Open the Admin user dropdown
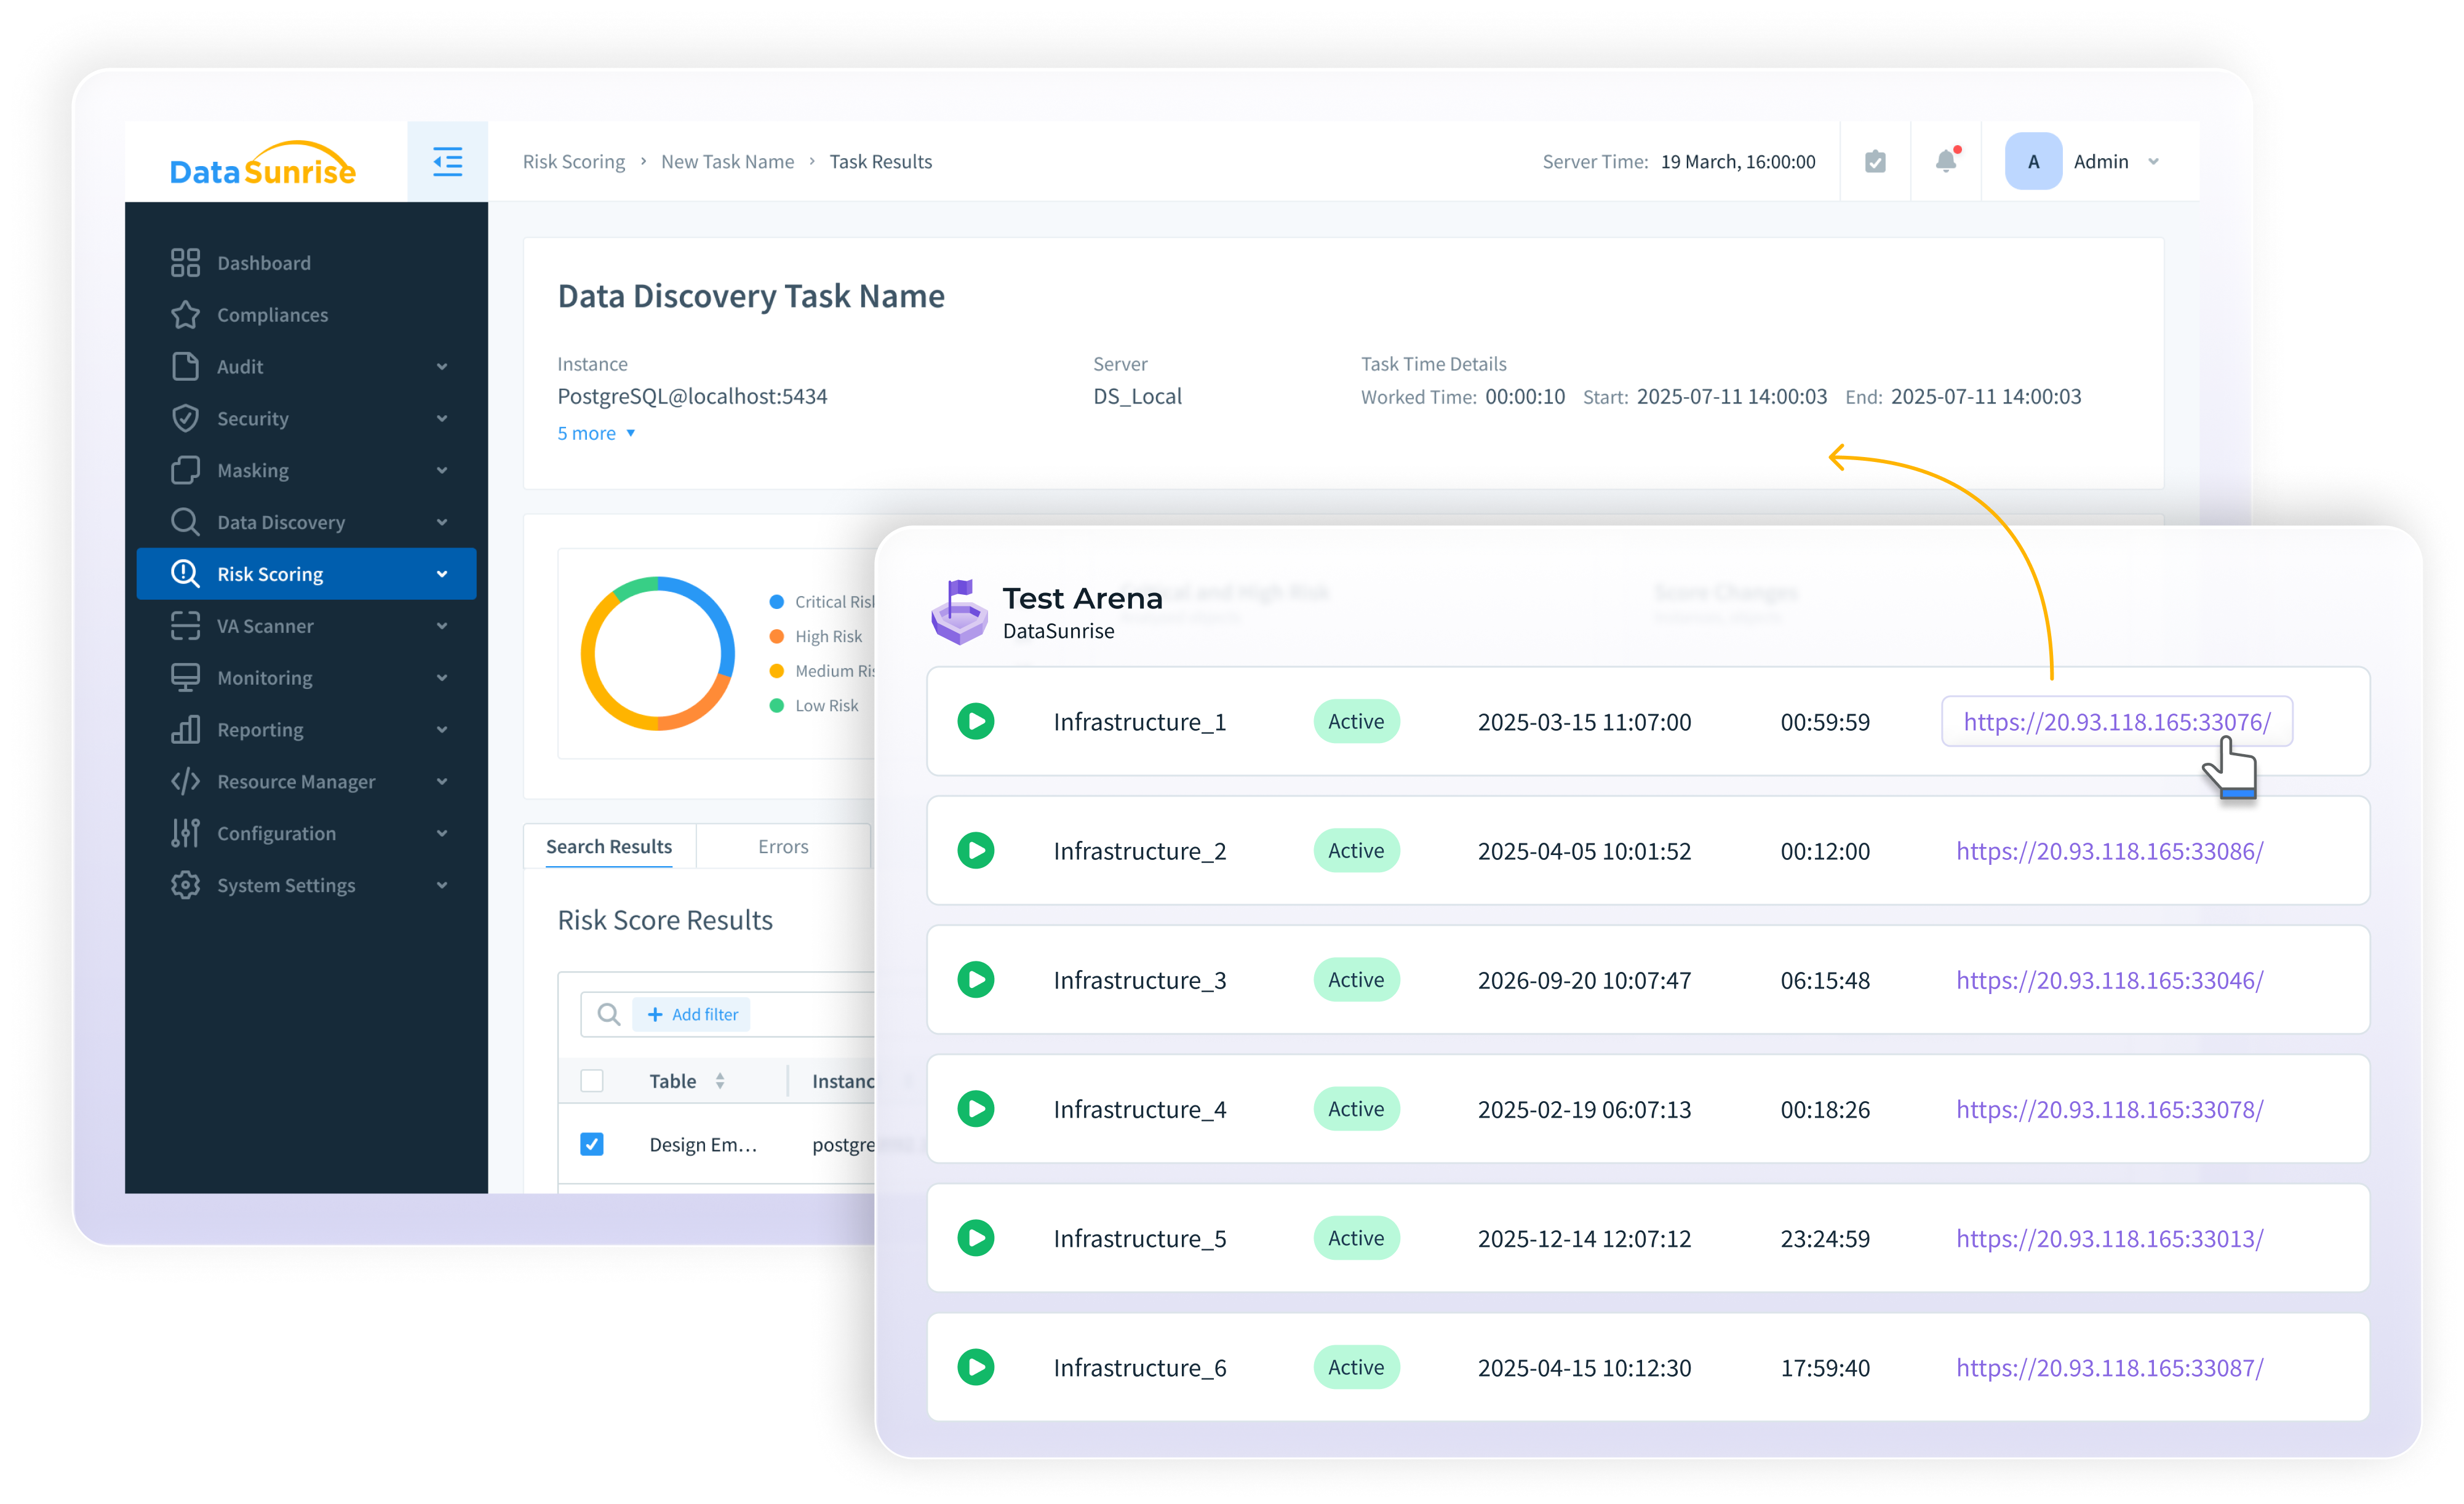 point(2153,161)
